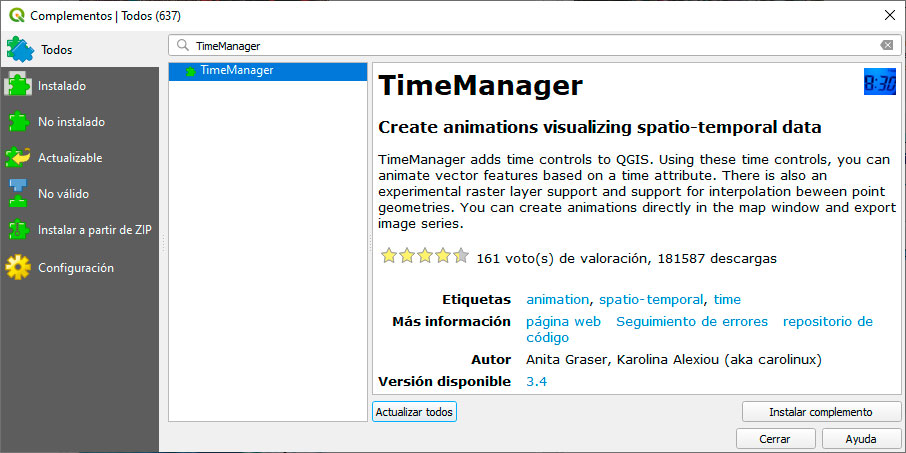Open the spatio-temporal tag link
The image size is (906, 453).
(651, 300)
